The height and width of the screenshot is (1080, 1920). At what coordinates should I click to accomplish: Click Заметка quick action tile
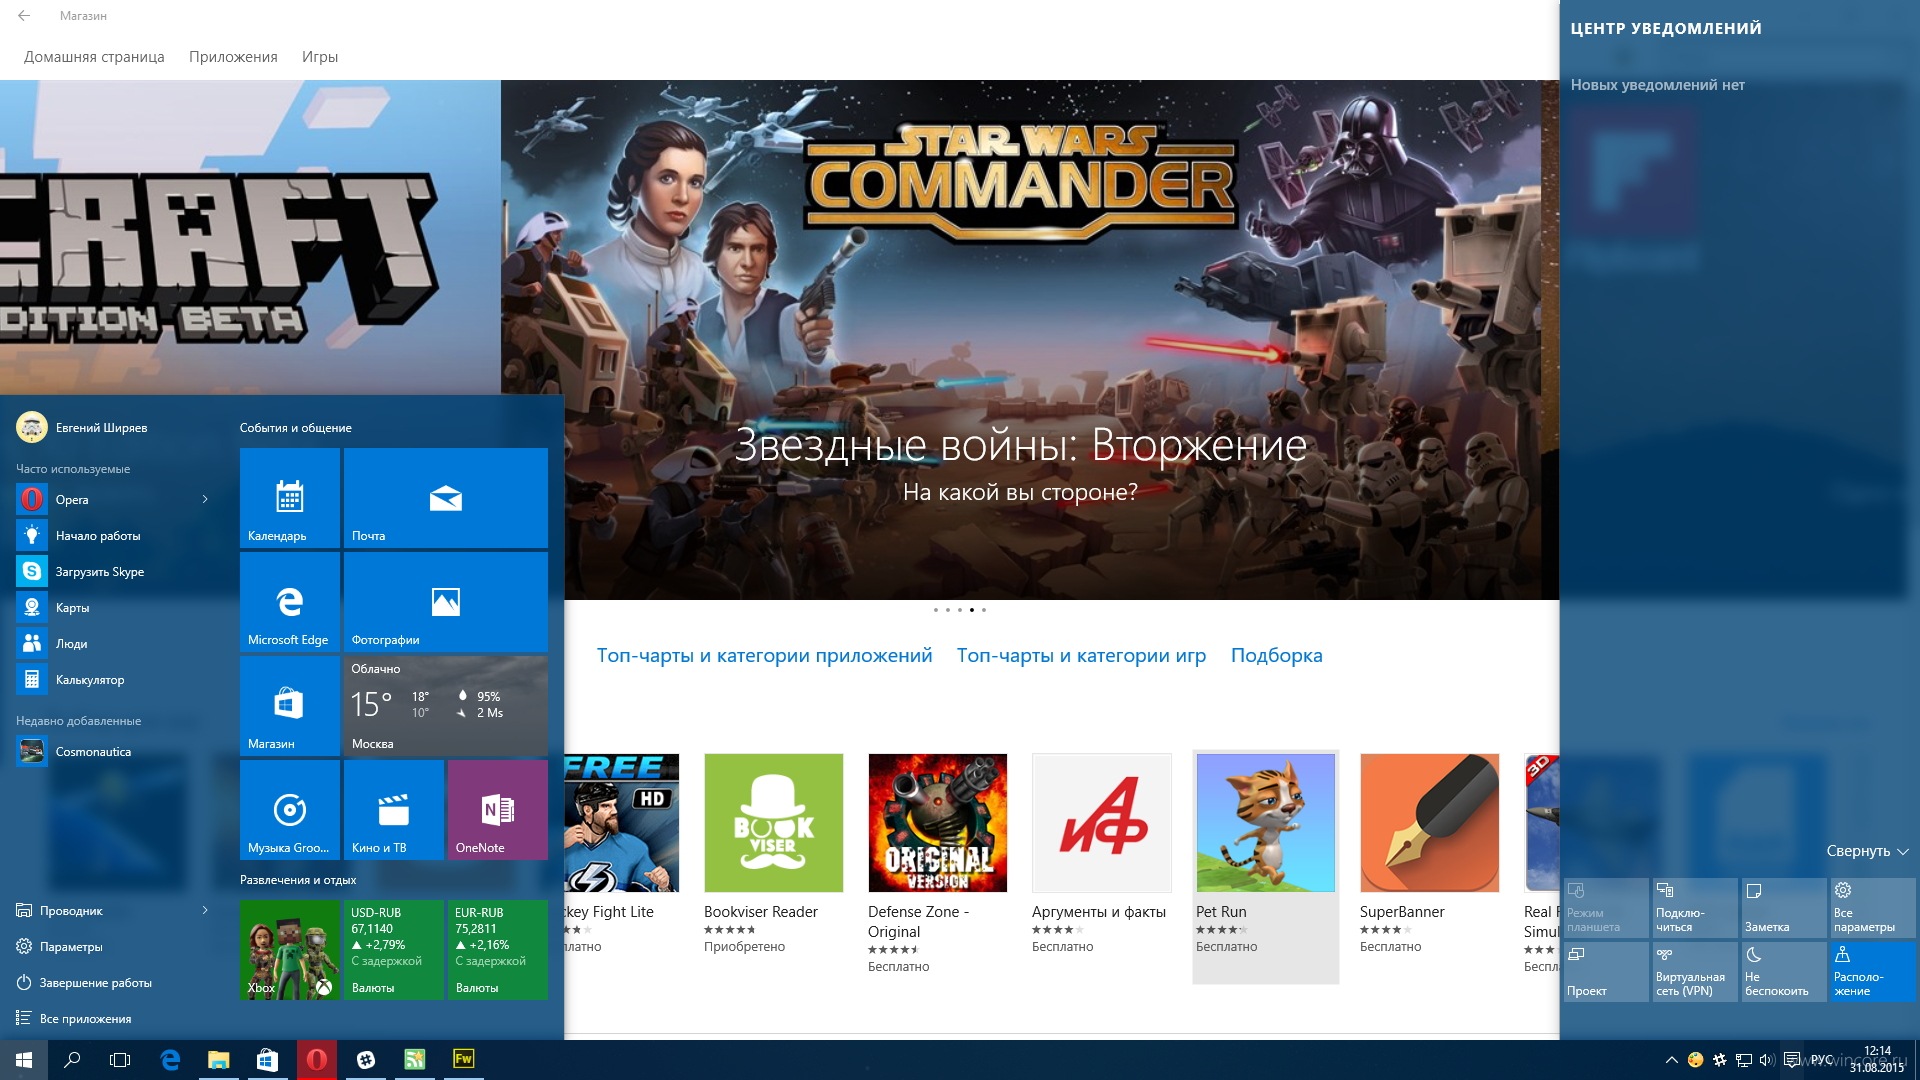click(1784, 908)
